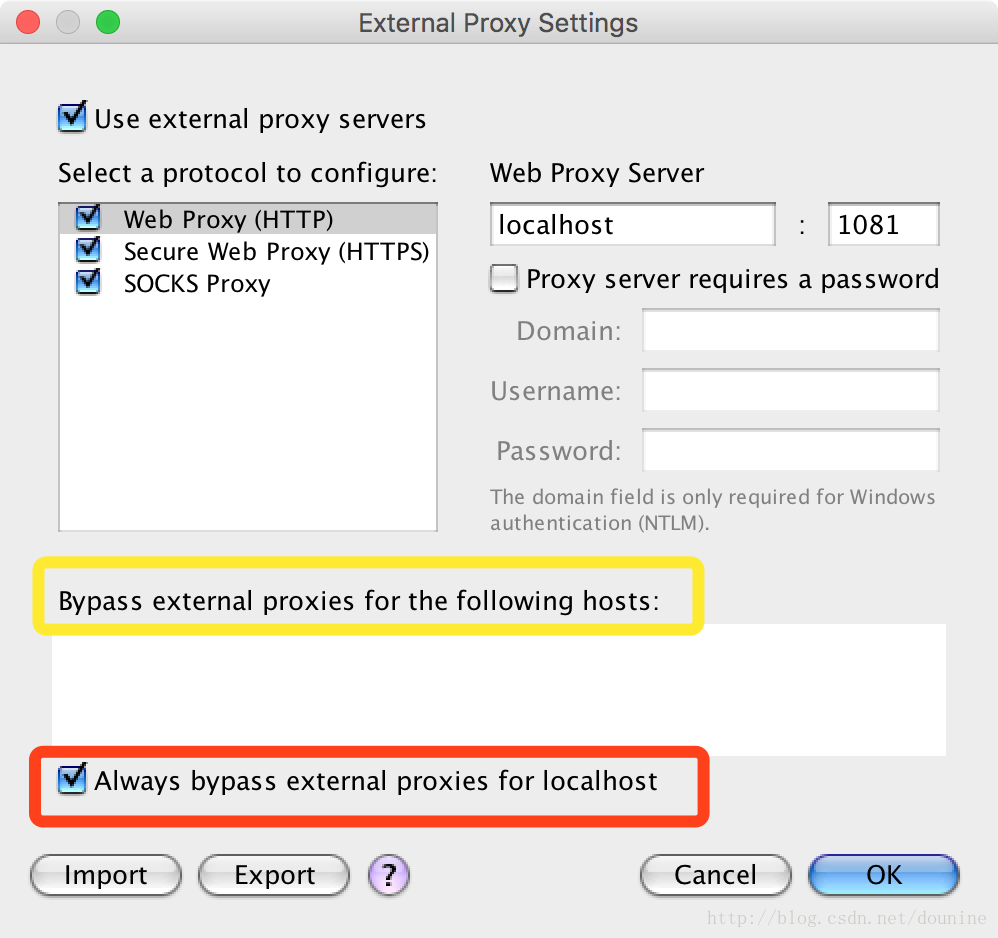Click the port field showing 1081

883,224
